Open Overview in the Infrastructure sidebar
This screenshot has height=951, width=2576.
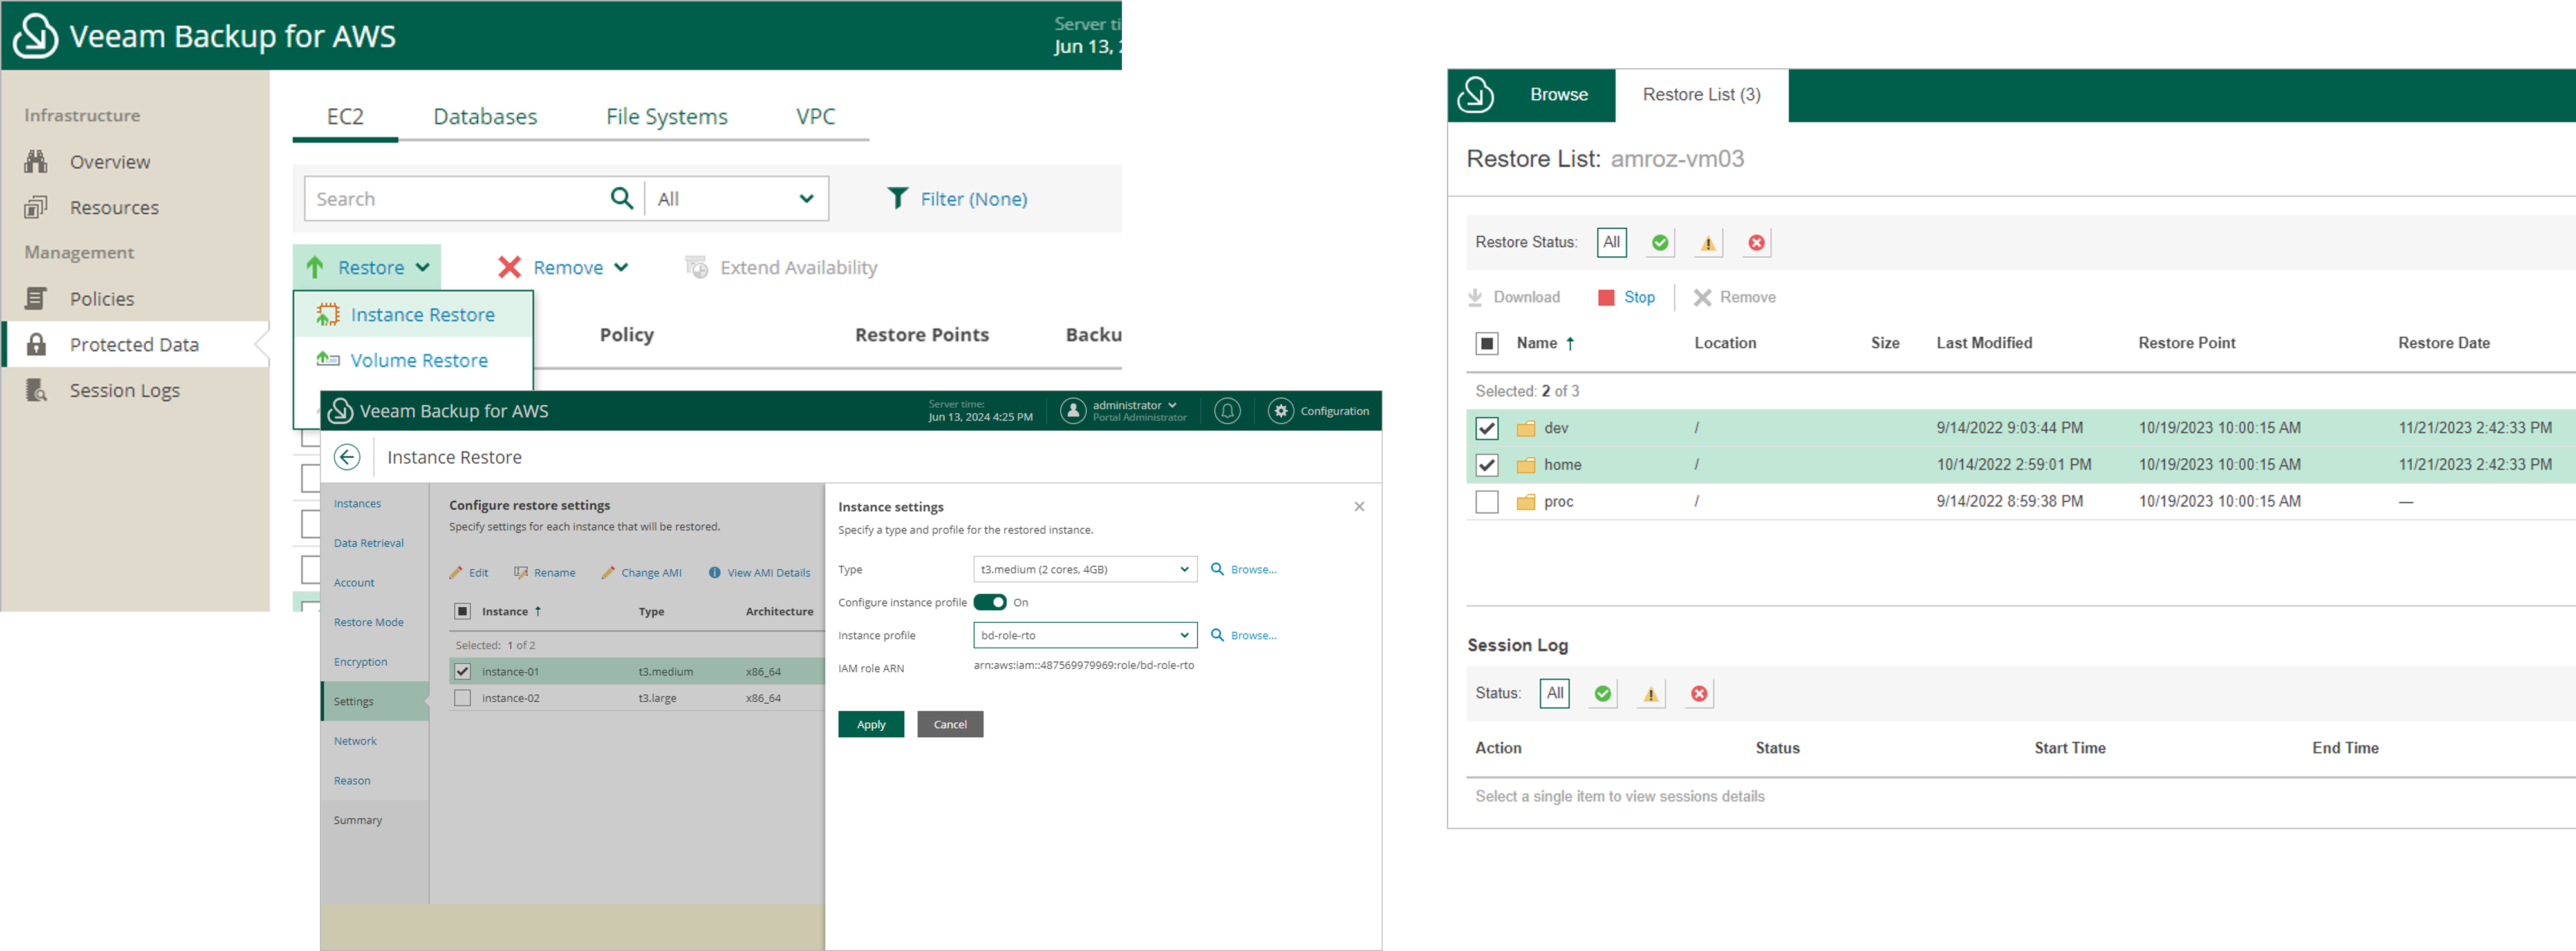tap(88, 162)
